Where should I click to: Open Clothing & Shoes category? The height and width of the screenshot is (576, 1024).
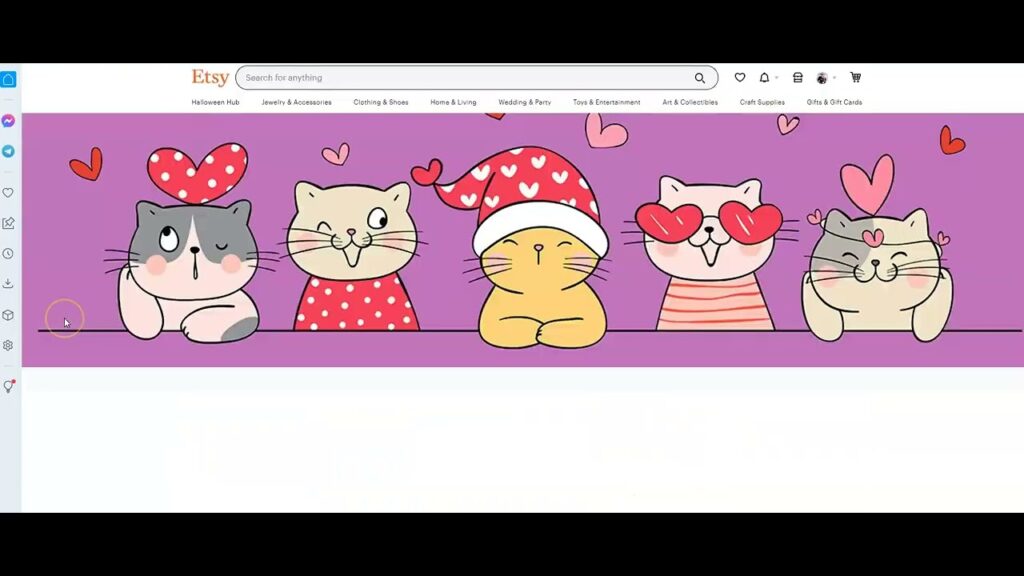381,103
